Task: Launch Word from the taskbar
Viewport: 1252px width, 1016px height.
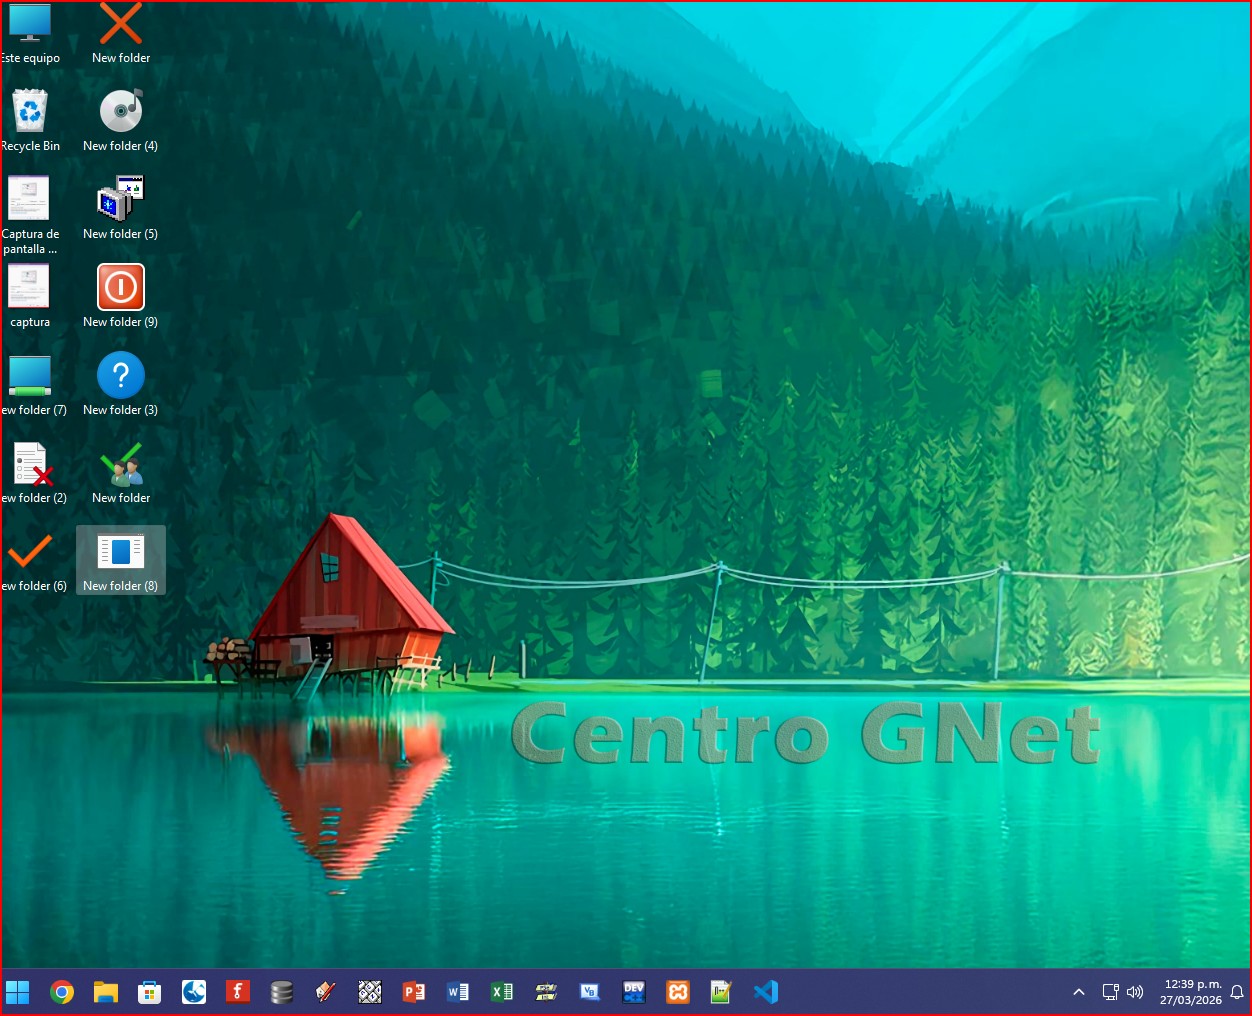Action: point(458,992)
